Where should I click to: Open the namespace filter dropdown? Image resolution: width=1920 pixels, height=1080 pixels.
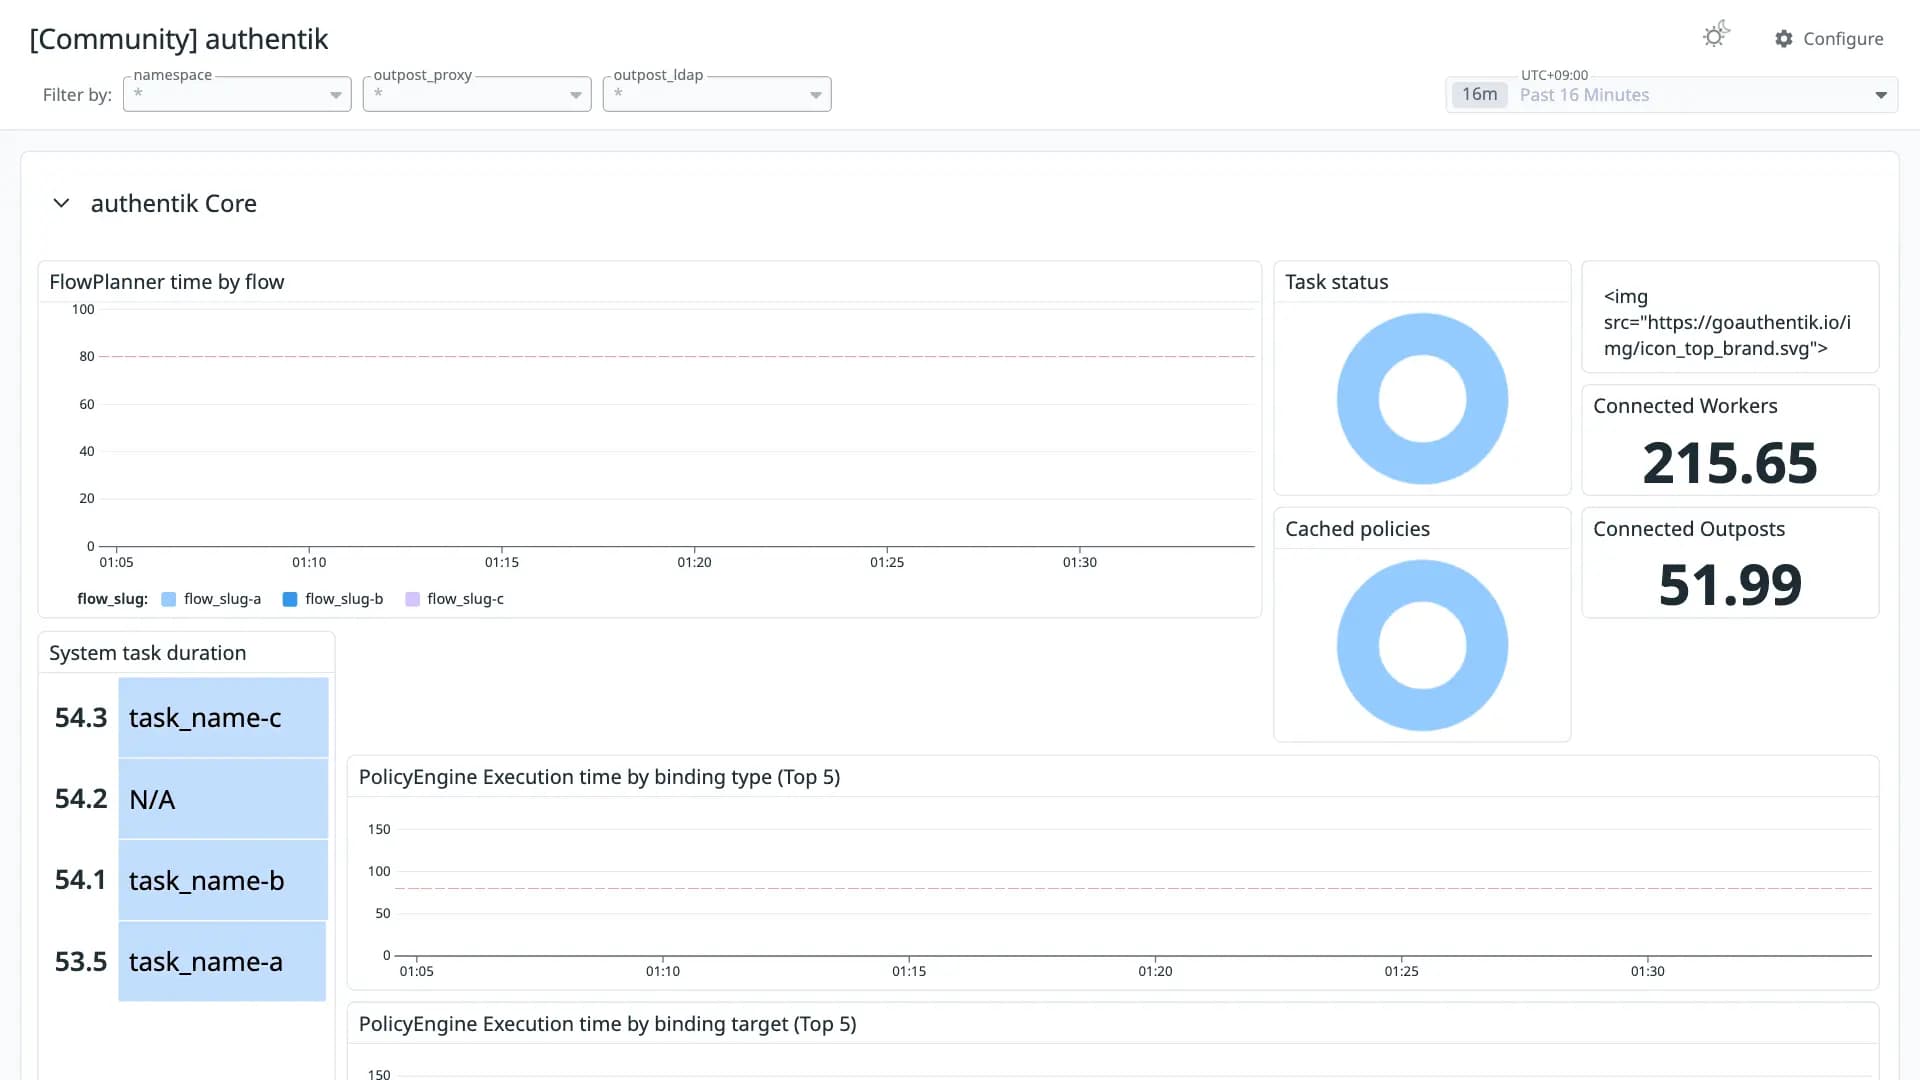[x=237, y=94]
